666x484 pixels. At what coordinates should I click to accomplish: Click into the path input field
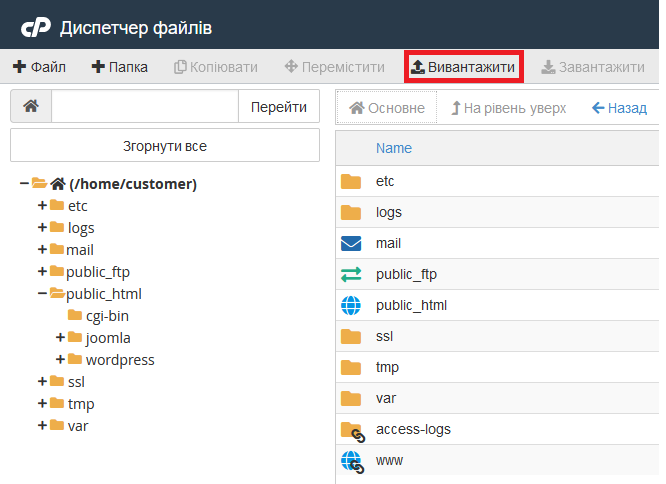click(145, 107)
